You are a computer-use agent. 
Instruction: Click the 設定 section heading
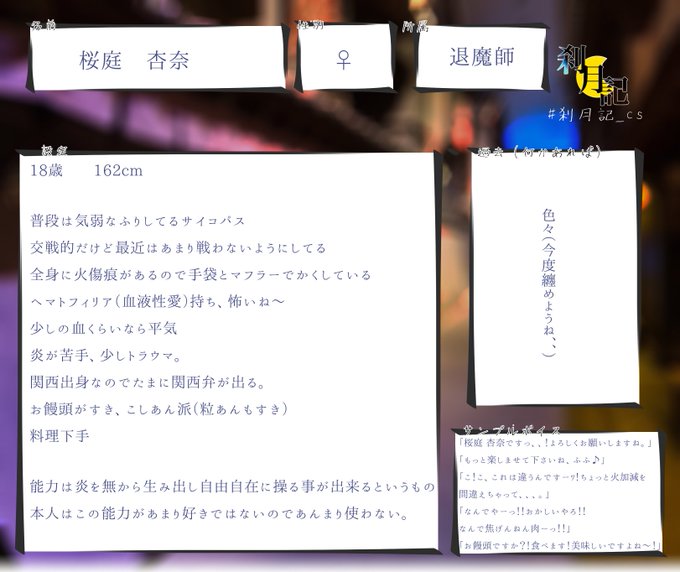[x=54, y=150]
